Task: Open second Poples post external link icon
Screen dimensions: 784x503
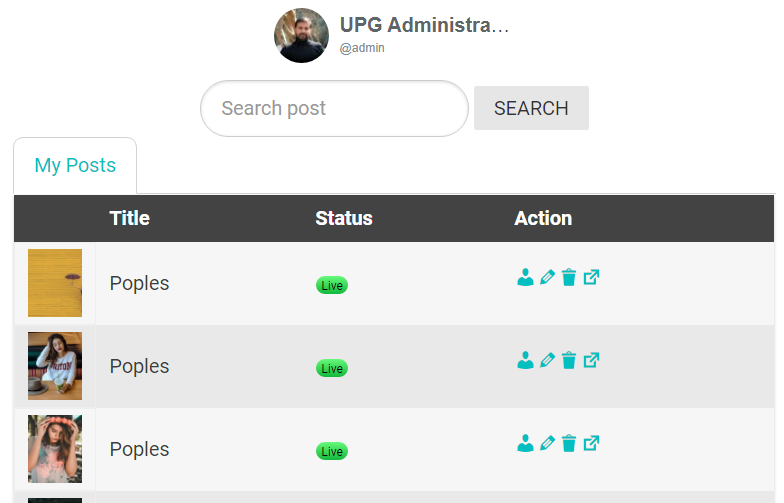Action: (591, 360)
